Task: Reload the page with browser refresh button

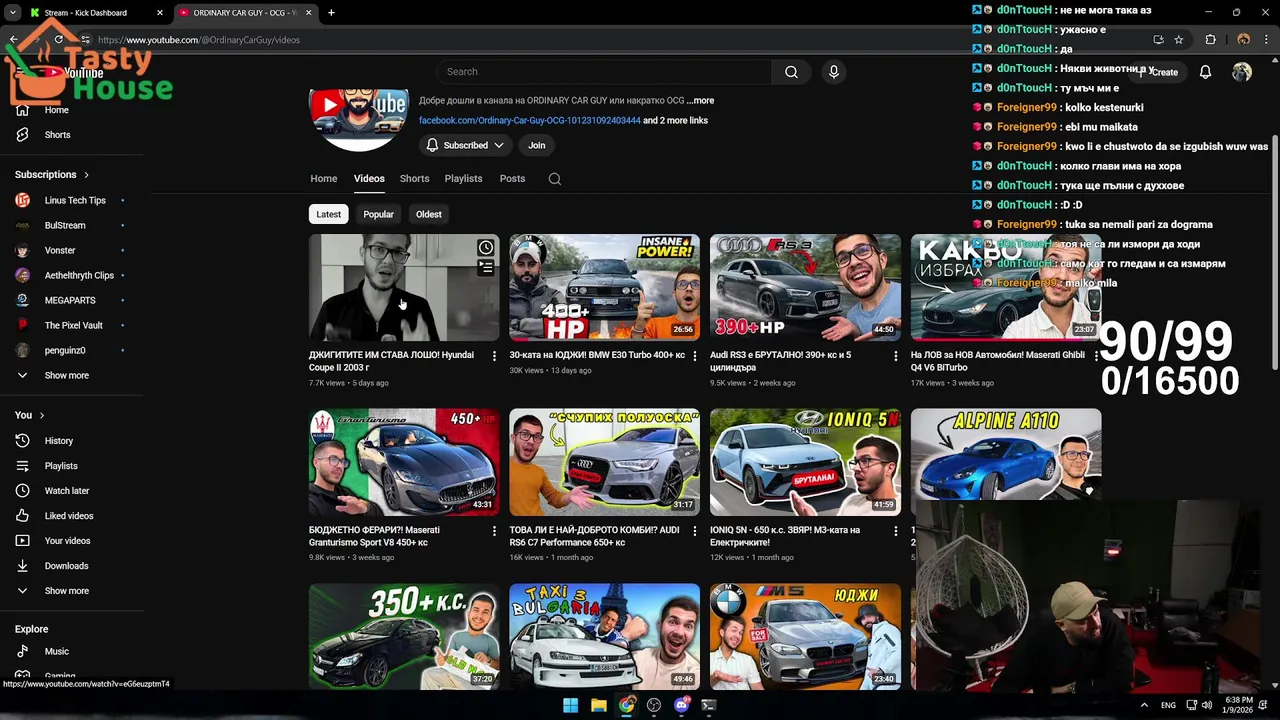Action: (59, 40)
